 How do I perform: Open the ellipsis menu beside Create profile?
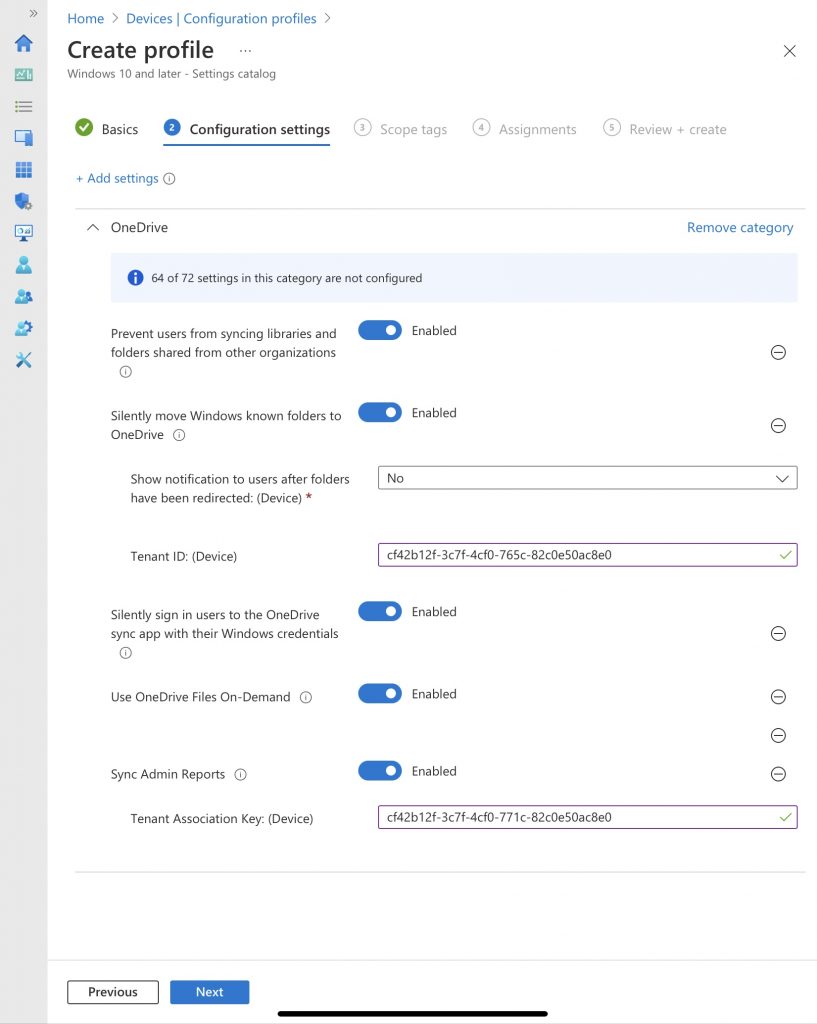tap(245, 51)
